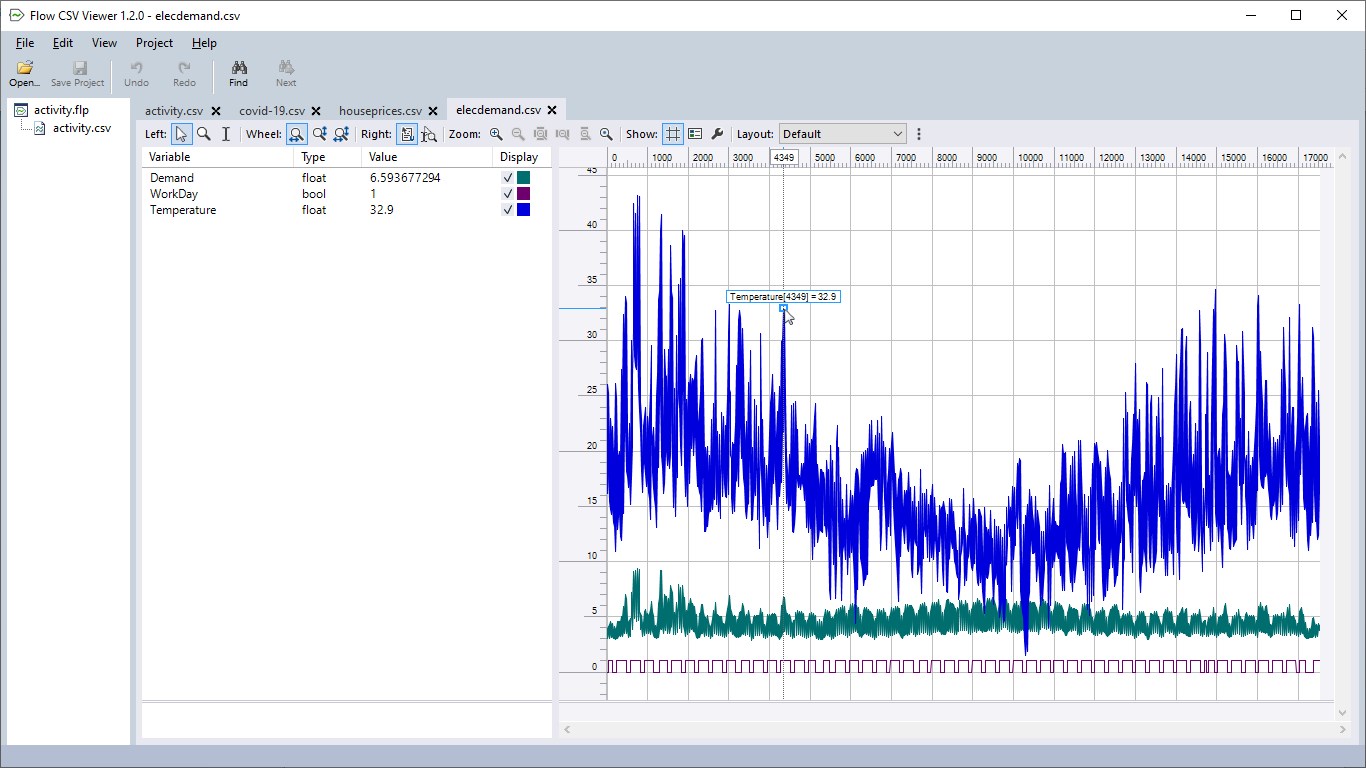Open the Layout dropdown showing Default
Screen dimensions: 1366x768
843,134
